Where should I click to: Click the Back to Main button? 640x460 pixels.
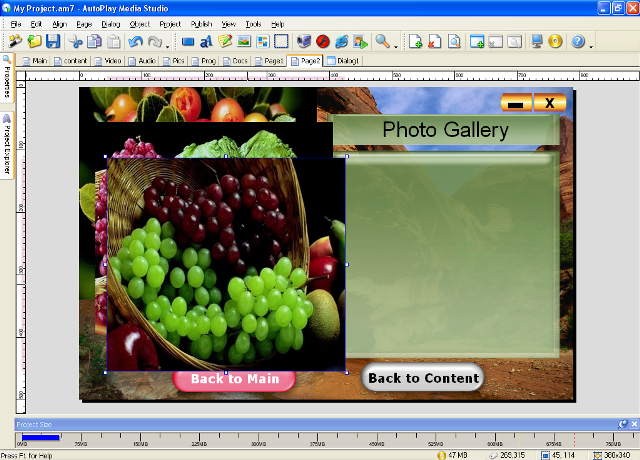click(234, 379)
